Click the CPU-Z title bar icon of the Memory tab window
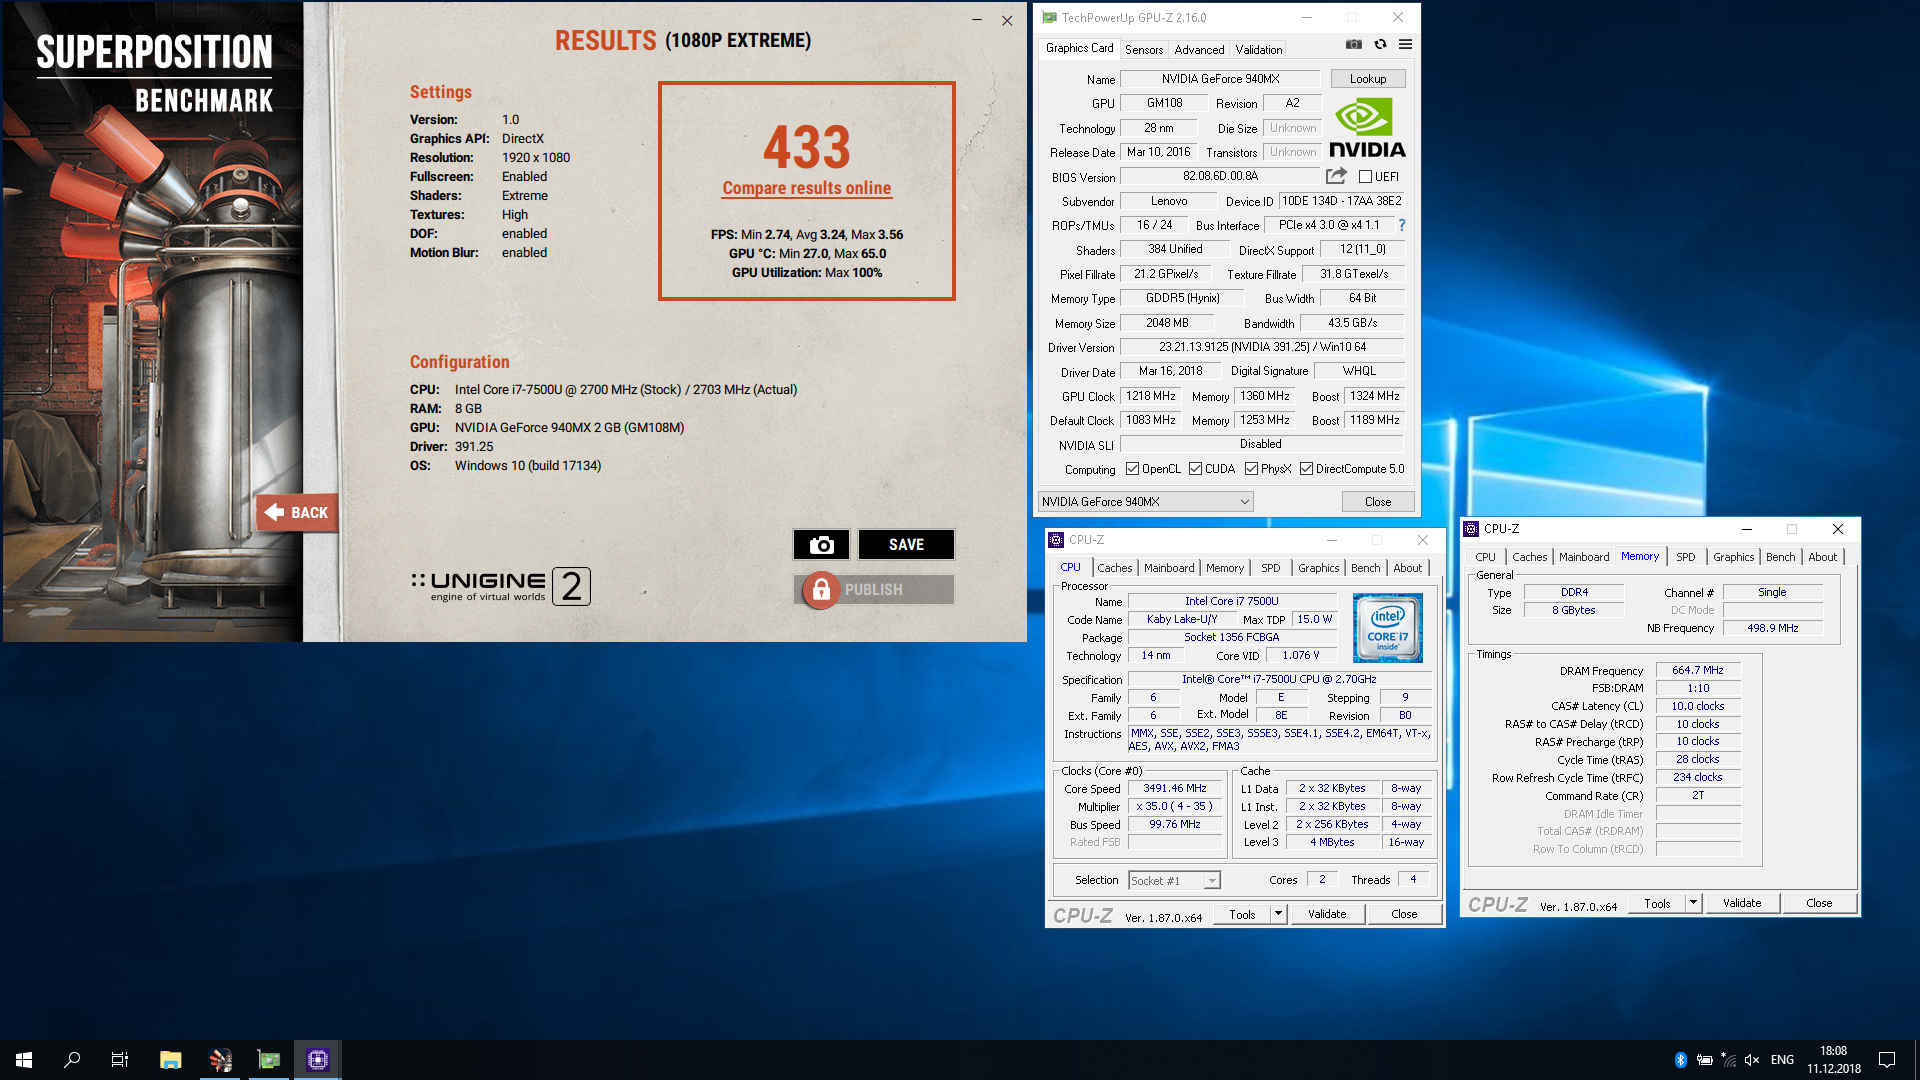The height and width of the screenshot is (1080, 1920). [1471, 529]
